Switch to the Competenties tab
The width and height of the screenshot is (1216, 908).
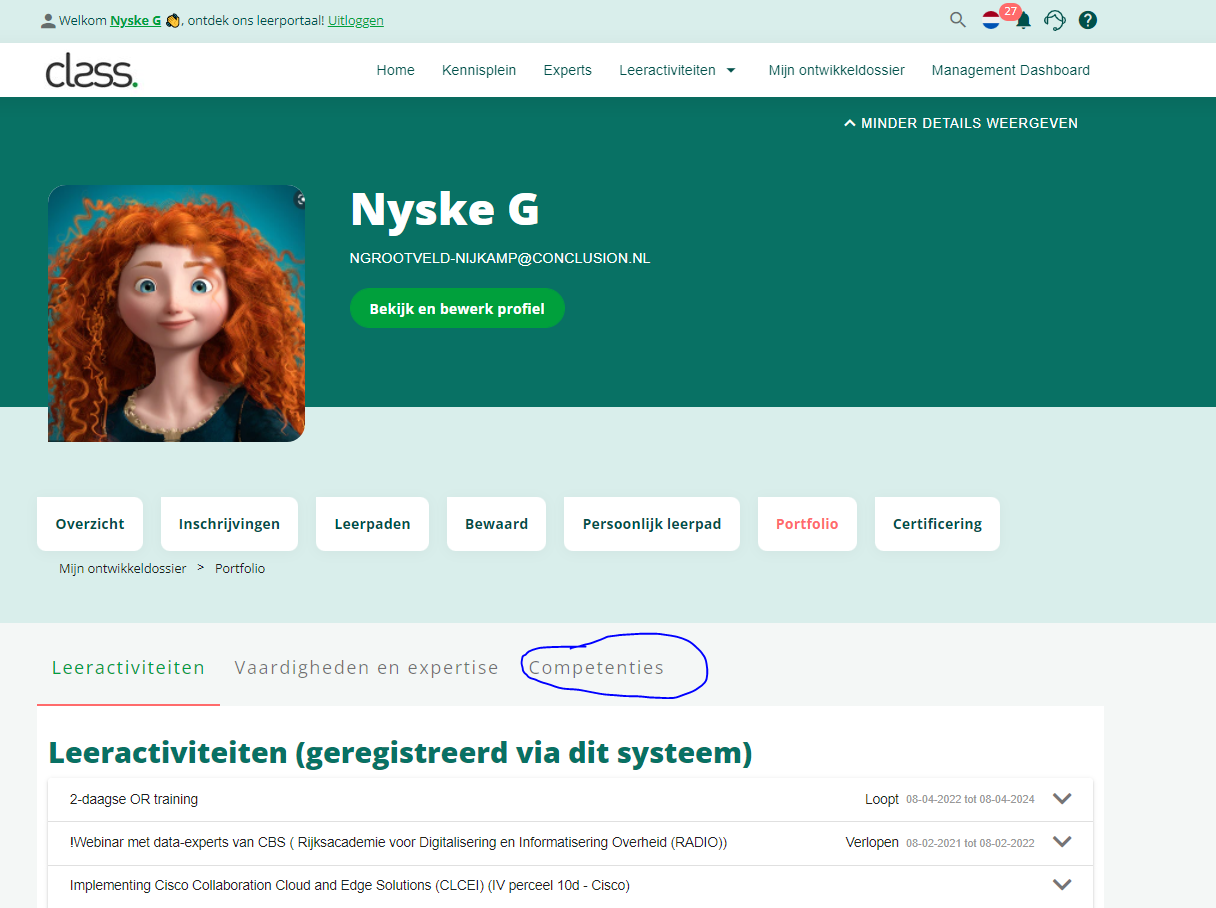596,668
